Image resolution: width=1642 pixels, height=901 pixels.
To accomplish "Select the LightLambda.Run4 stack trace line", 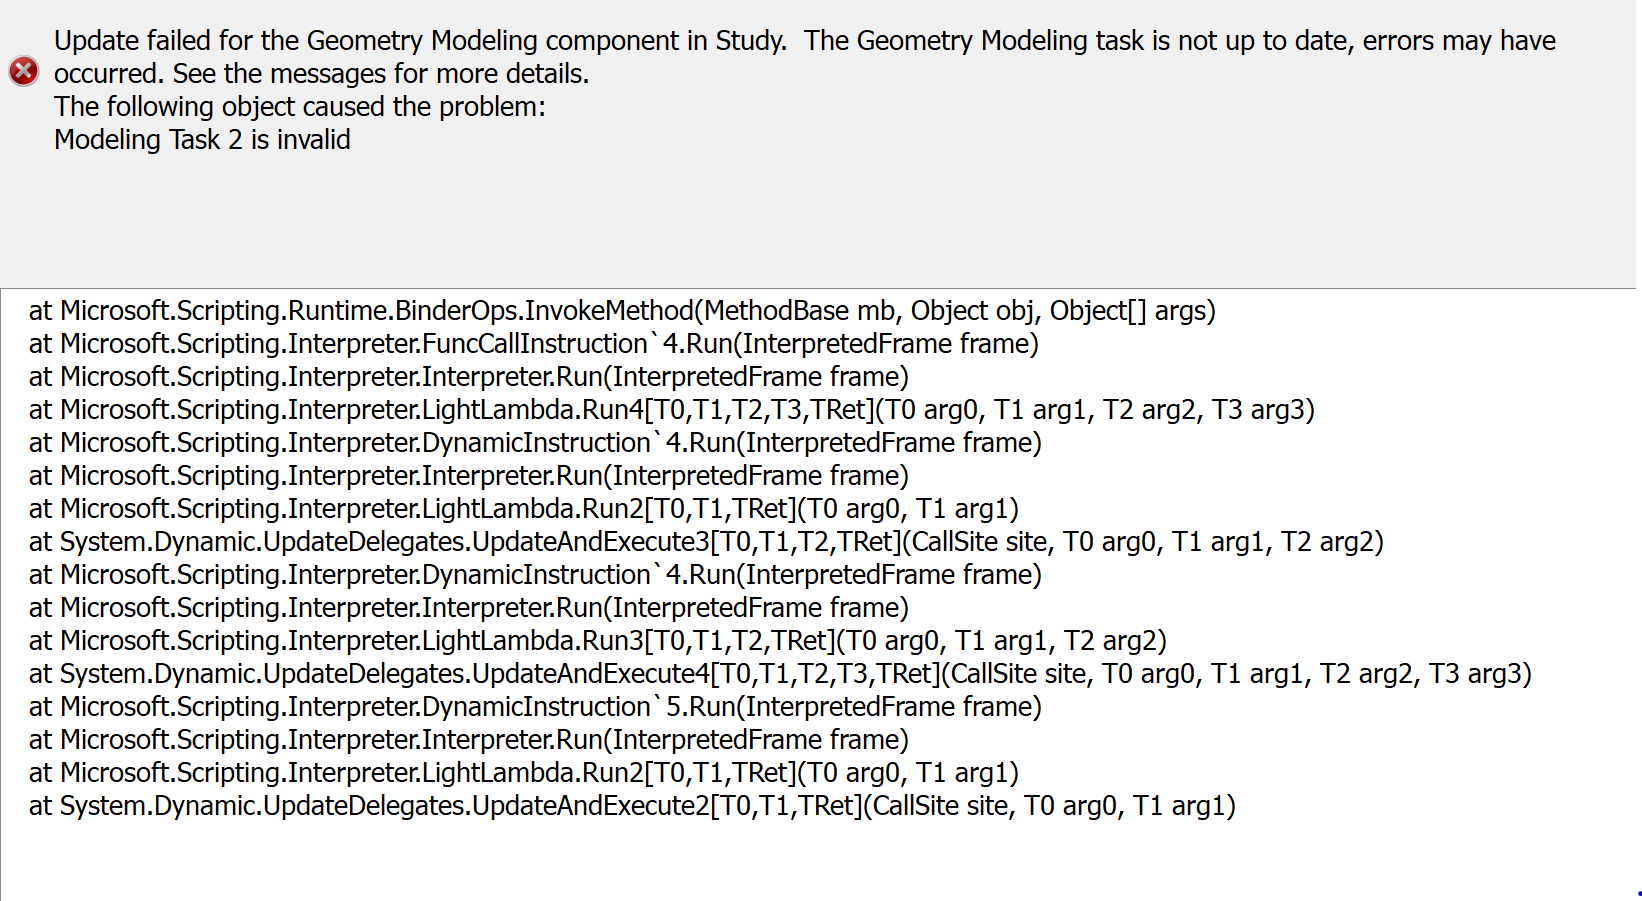I will (672, 410).
